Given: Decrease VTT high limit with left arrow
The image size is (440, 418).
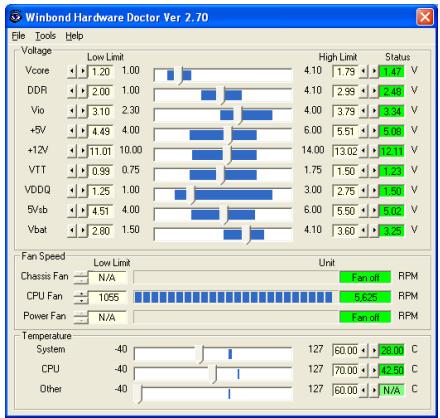Looking at the screenshot, I should point(363,171).
